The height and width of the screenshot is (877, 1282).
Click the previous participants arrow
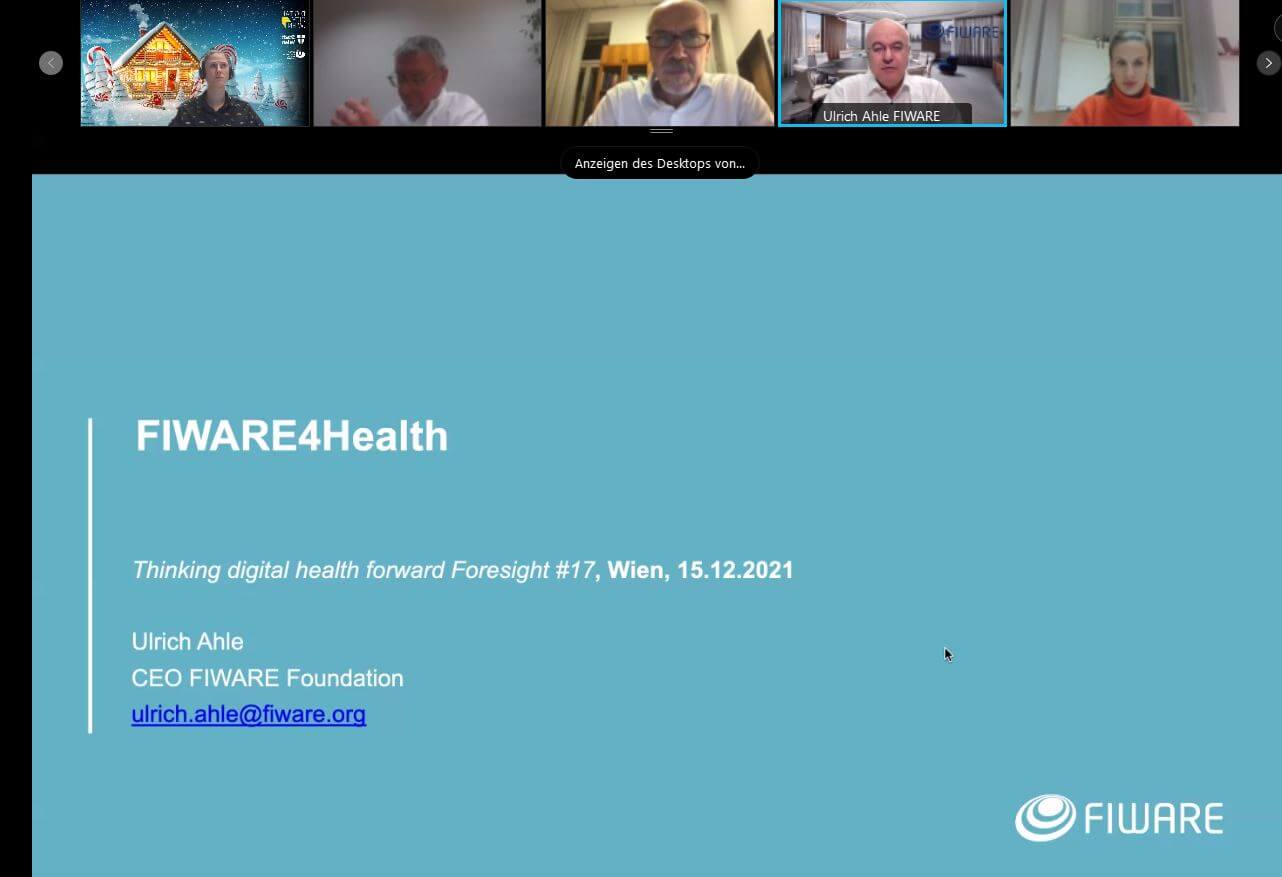[51, 63]
